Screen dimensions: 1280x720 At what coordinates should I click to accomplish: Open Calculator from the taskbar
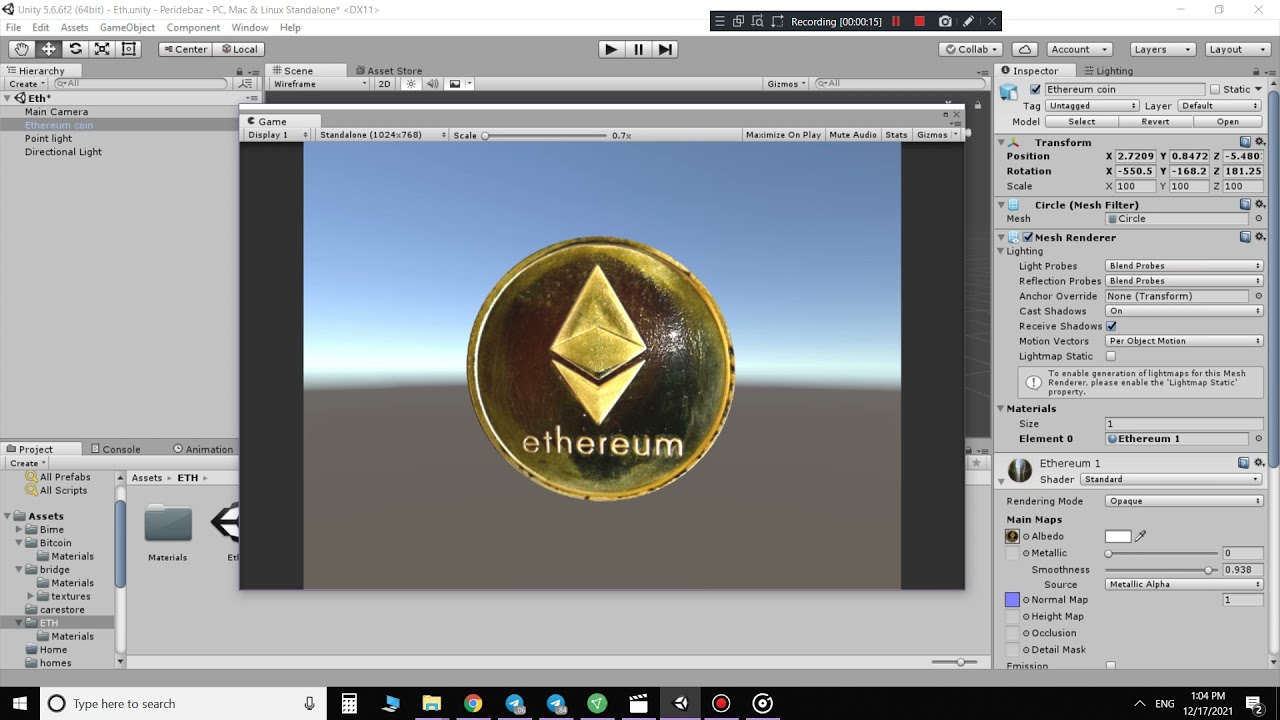click(x=349, y=704)
